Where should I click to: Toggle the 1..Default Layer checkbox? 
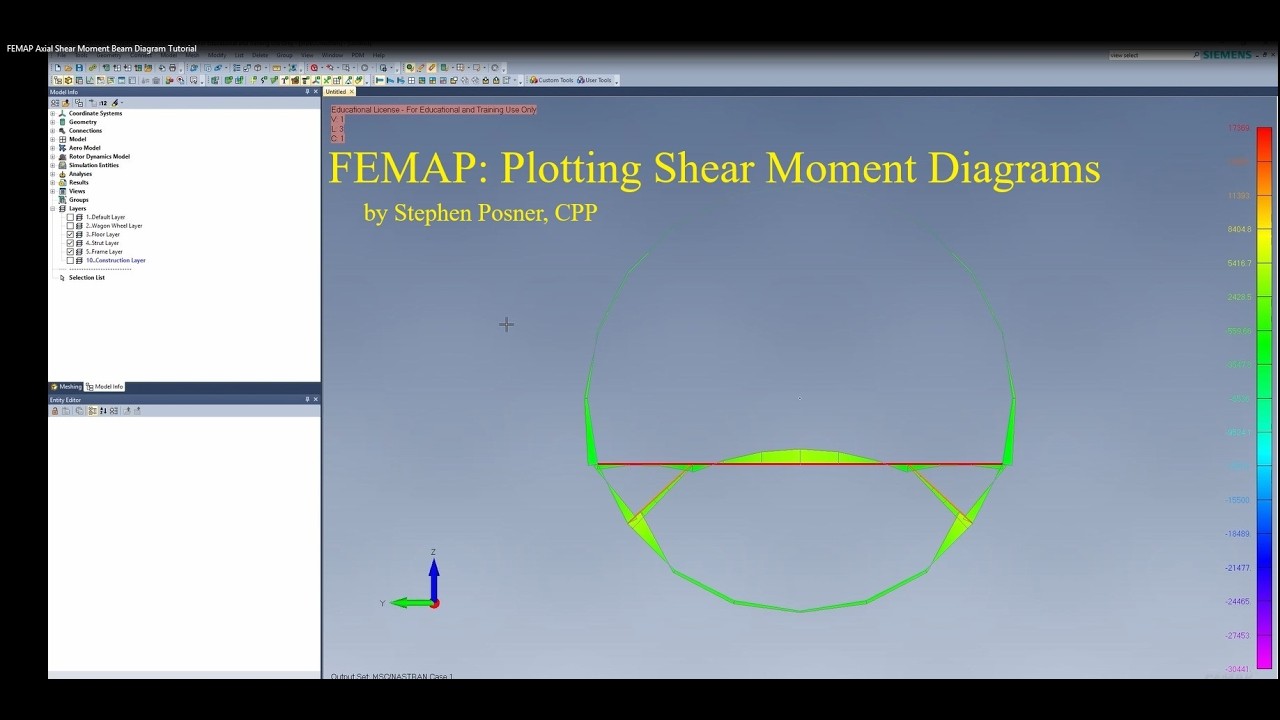[70, 217]
